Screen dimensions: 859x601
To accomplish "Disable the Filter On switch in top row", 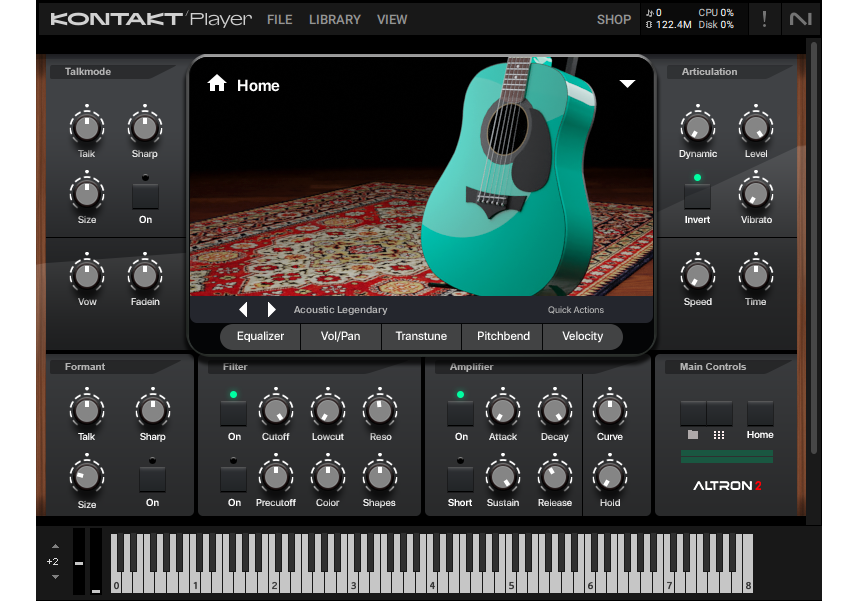I will point(233,413).
